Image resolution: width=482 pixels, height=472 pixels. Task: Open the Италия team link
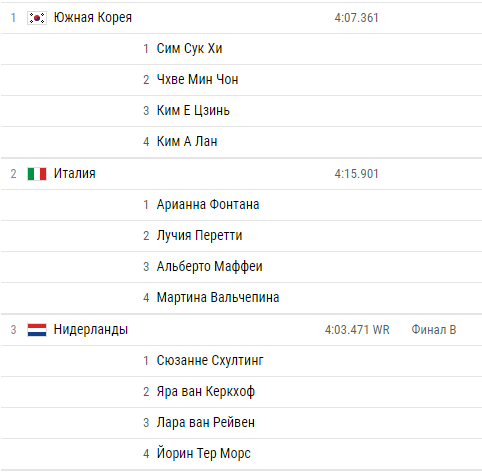[75, 174]
